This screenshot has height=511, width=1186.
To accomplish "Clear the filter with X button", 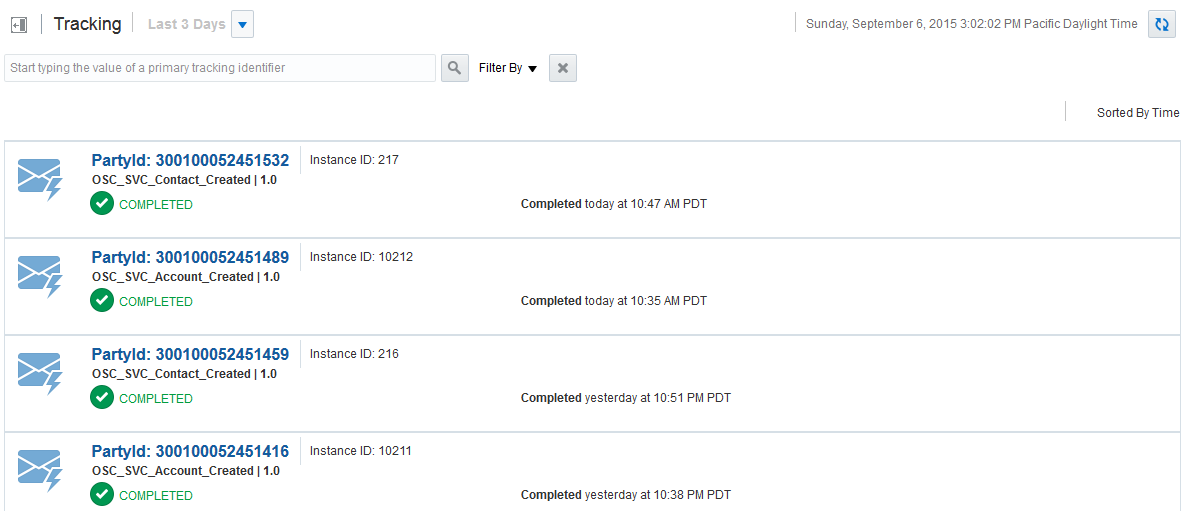I will (x=563, y=68).
